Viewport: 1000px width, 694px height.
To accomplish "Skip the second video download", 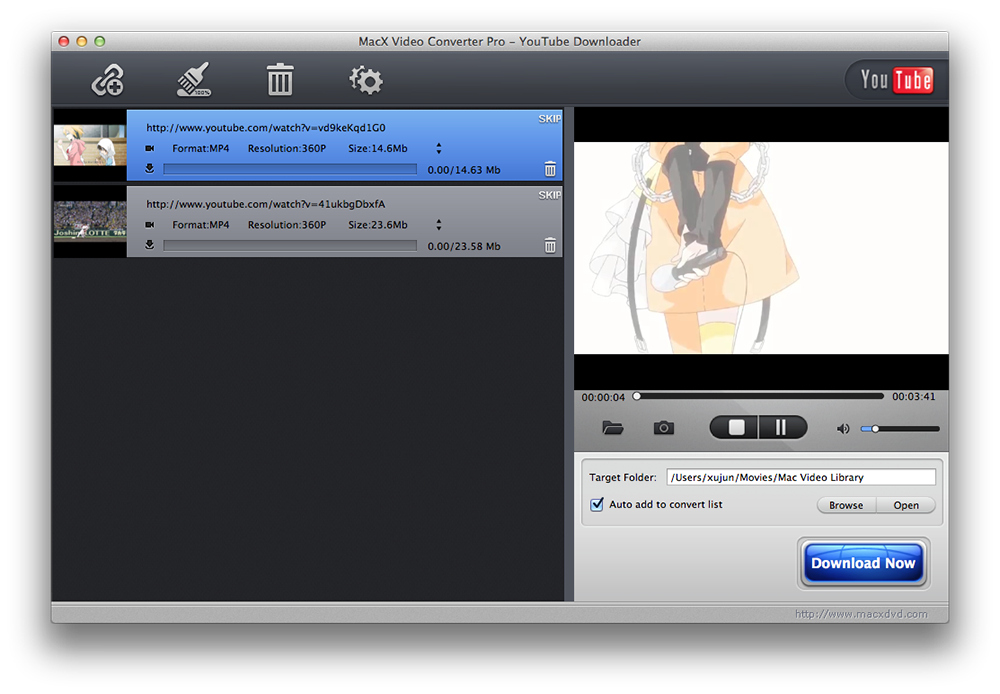I will pos(550,195).
